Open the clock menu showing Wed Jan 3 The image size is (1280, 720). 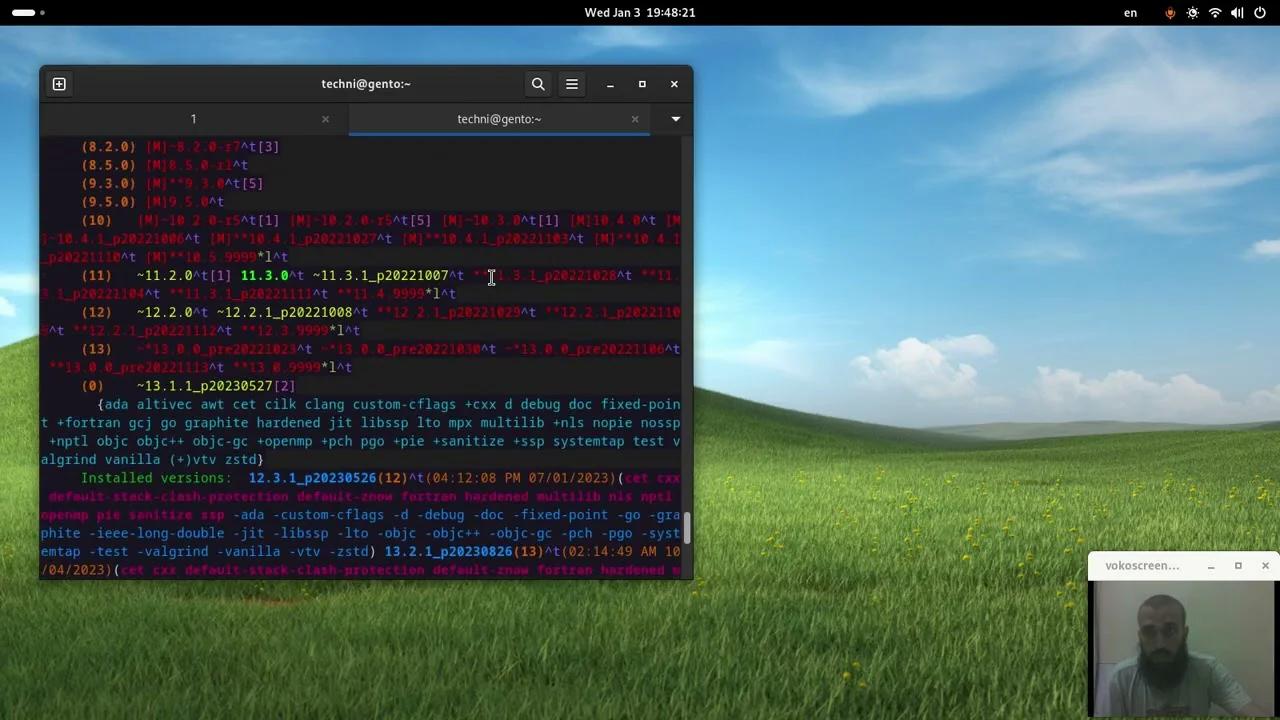coord(640,12)
